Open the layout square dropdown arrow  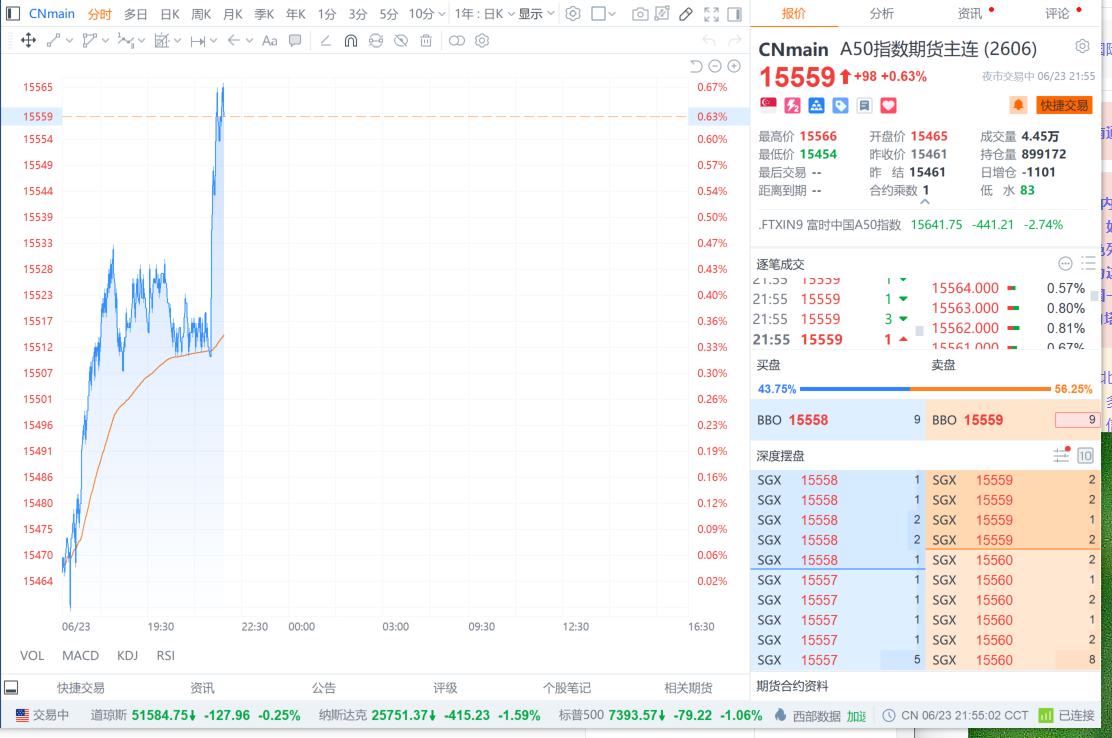612,13
